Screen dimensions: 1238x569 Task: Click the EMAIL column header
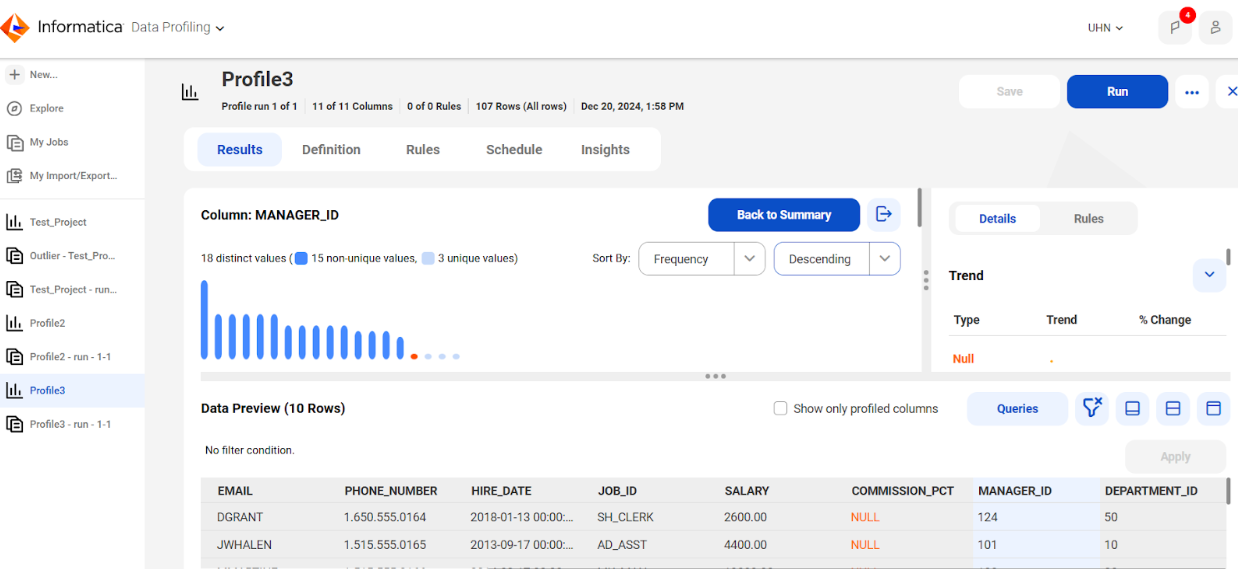click(235, 491)
